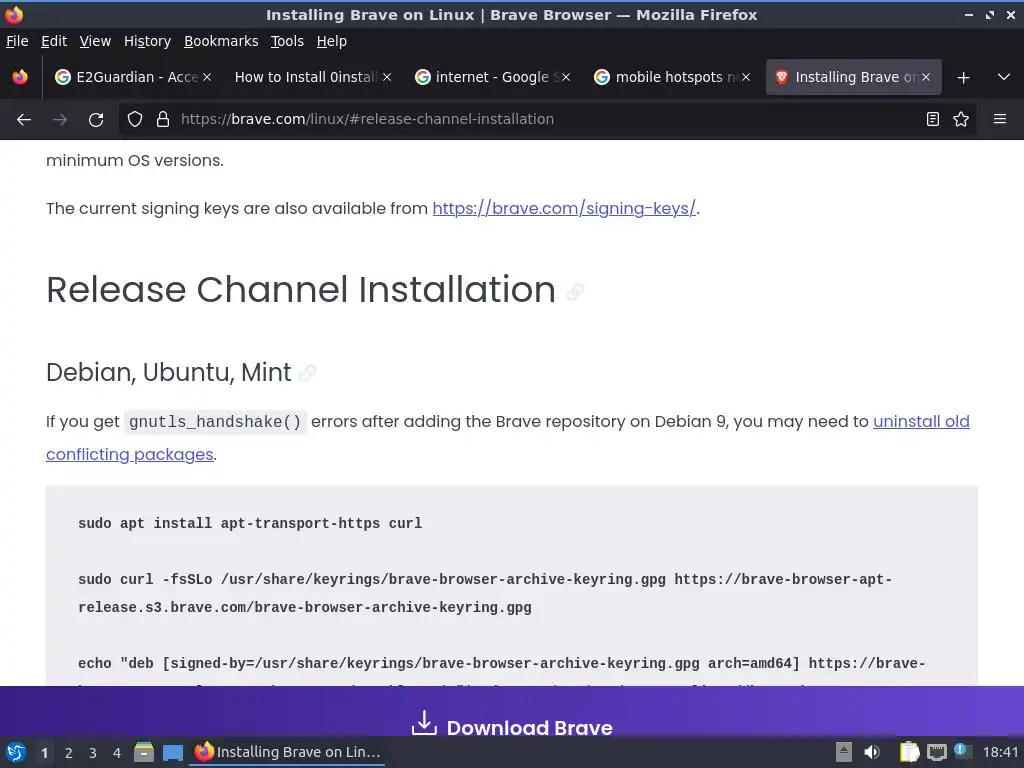Click the gnutls_handshake() code text
This screenshot has width=1024, height=768.
pyautogui.click(x=216, y=422)
